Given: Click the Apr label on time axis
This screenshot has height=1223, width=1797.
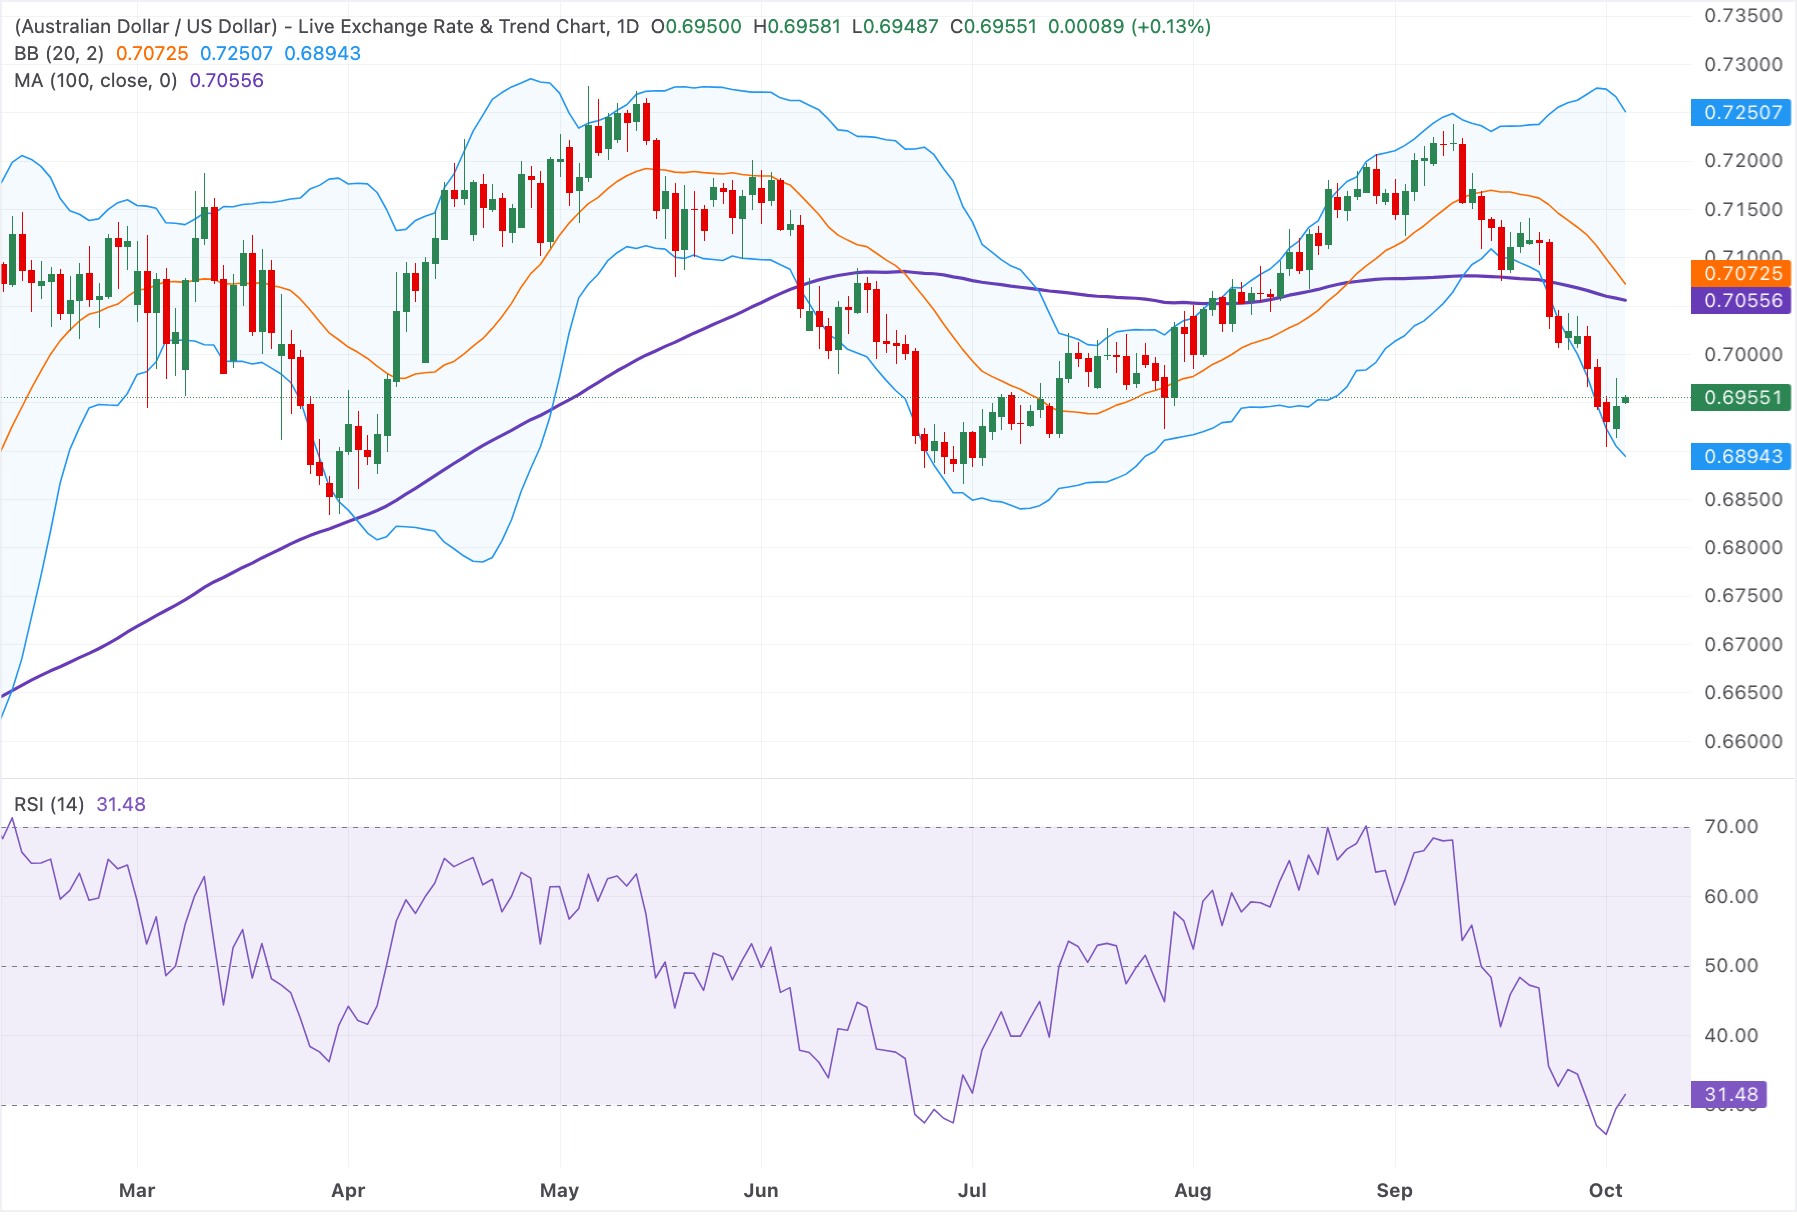Looking at the screenshot, I should [348, 1190].
